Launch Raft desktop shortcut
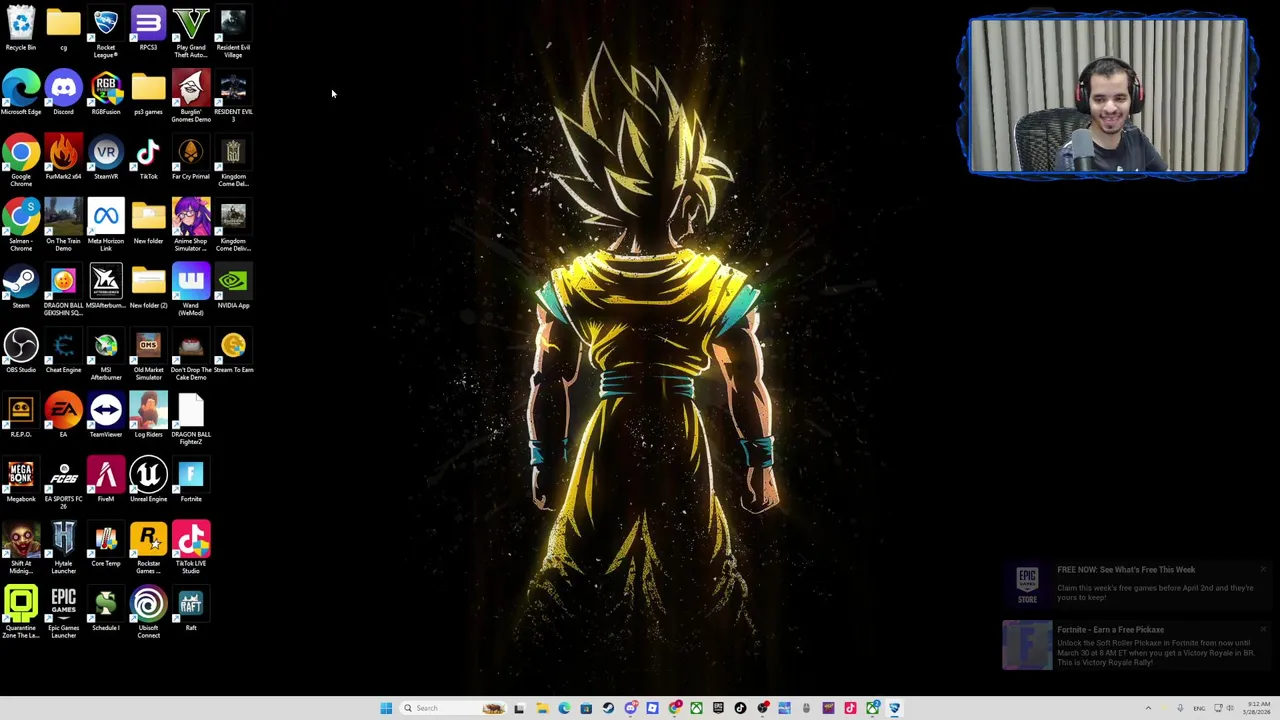This screenshot has height=720, width=1280. tap(191, 610)
